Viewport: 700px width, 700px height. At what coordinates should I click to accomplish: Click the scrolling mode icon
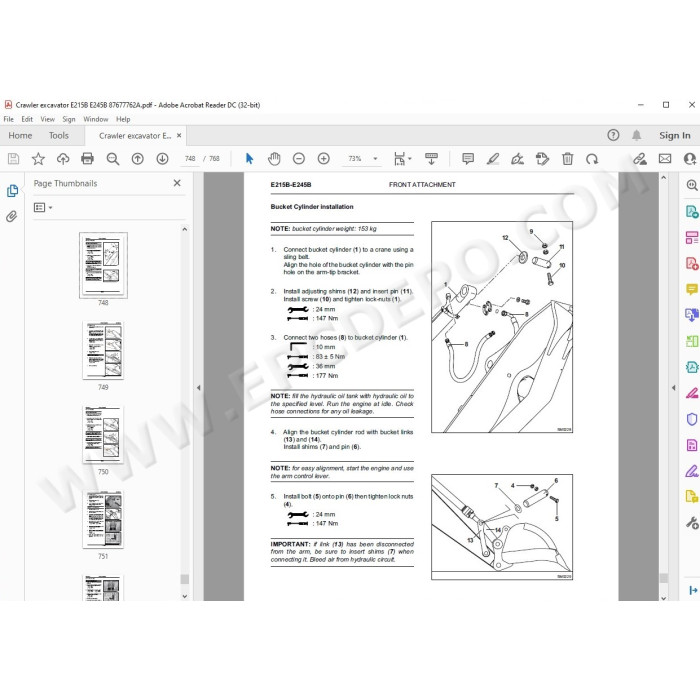pos(431,158)
